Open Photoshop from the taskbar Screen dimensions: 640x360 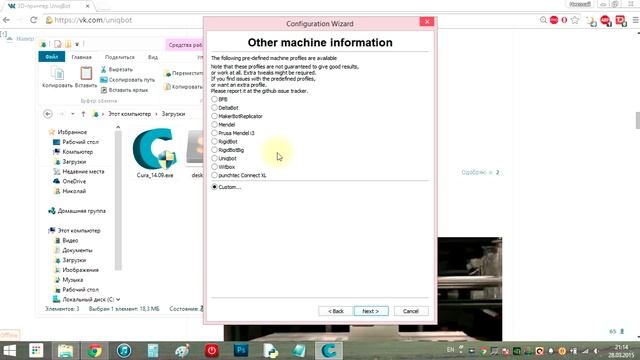241,350
